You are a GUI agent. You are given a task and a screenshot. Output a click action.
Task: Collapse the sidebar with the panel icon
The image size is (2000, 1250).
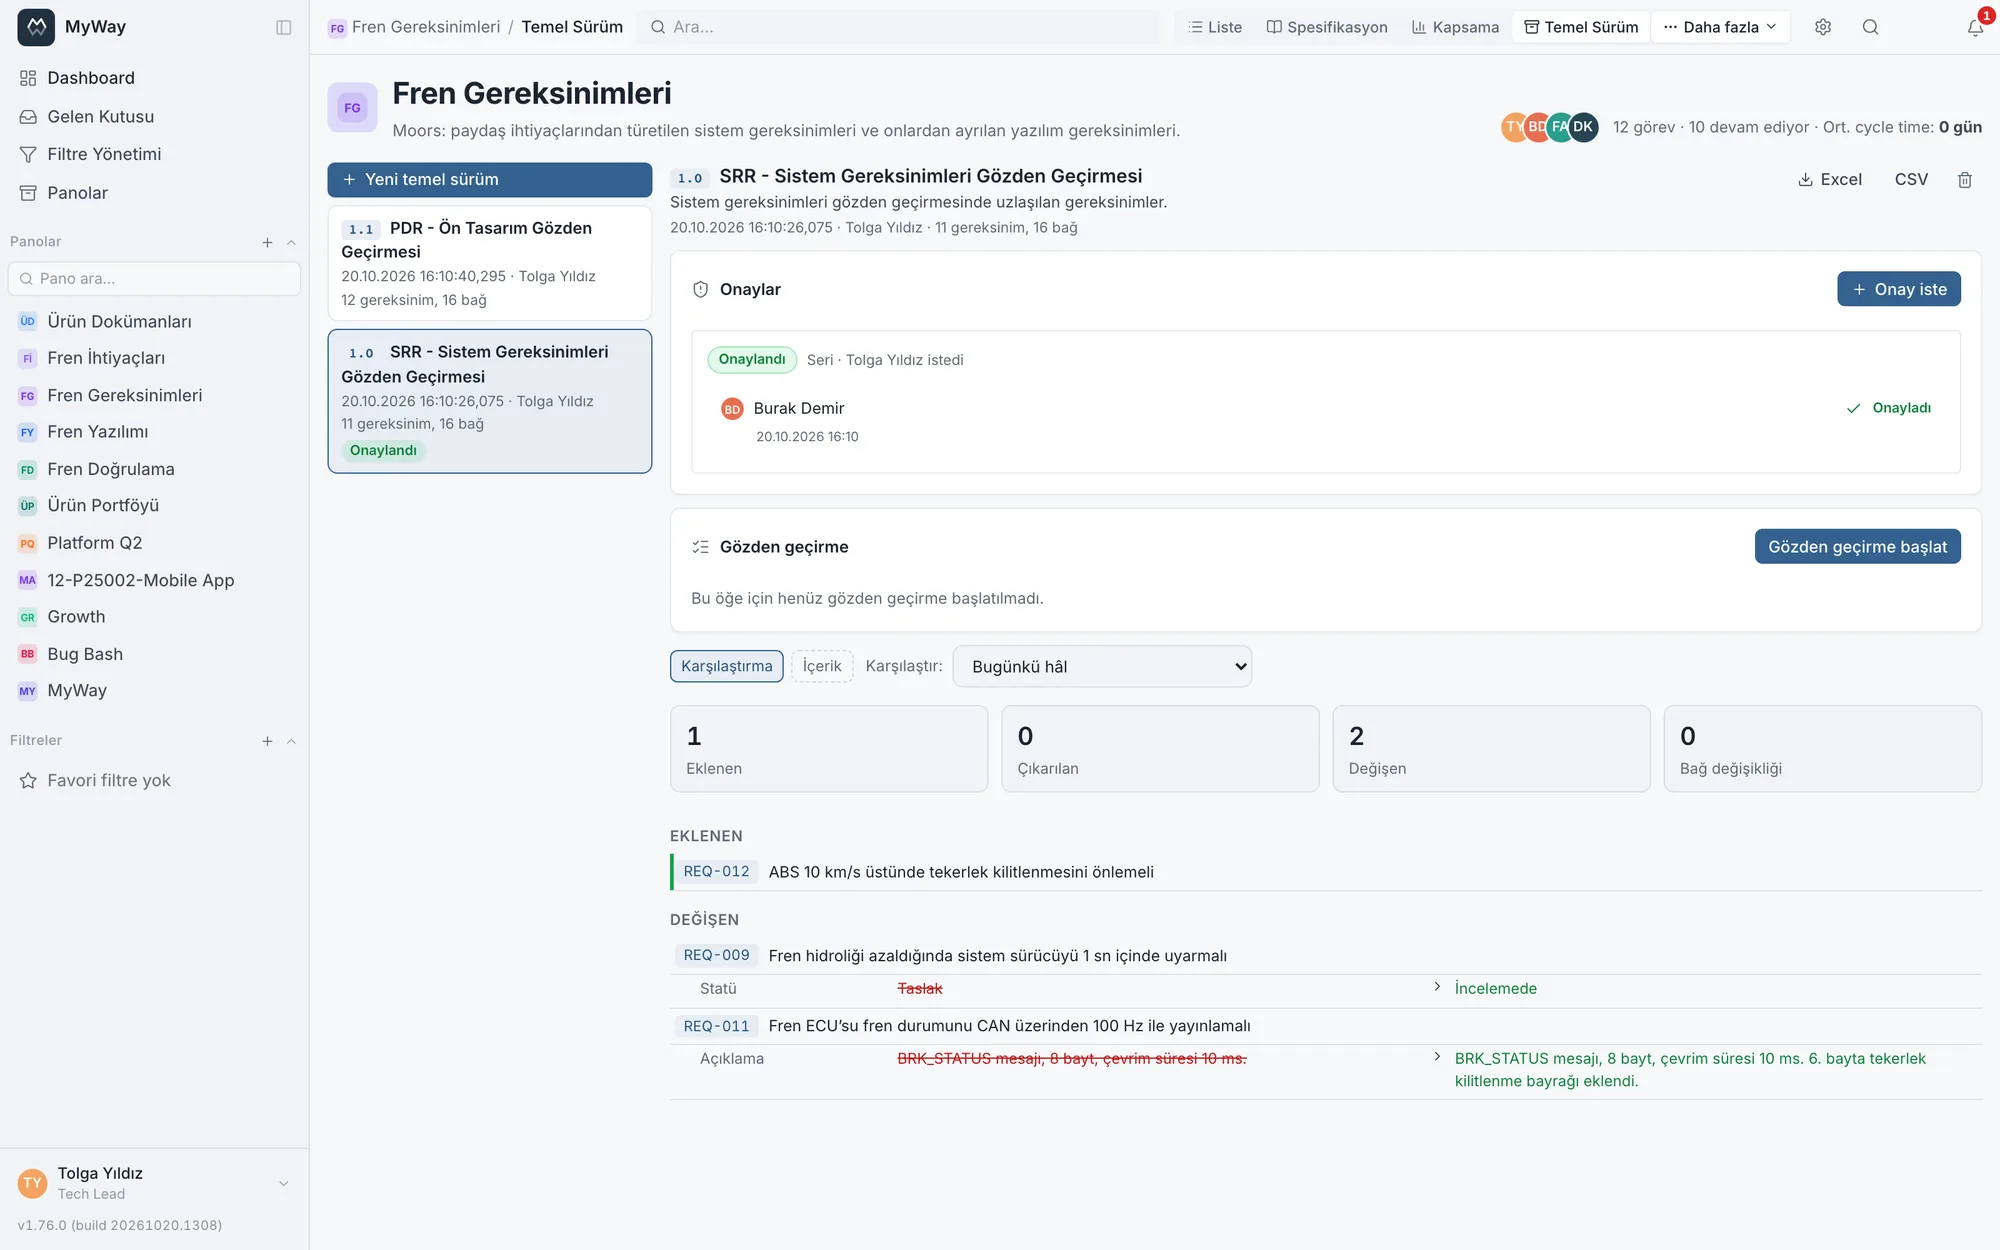coord(284,27)
